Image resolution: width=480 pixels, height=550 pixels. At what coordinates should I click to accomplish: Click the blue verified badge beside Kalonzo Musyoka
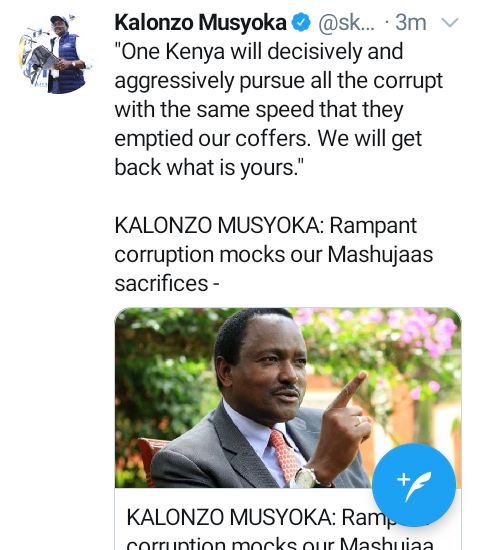[301, 23]
